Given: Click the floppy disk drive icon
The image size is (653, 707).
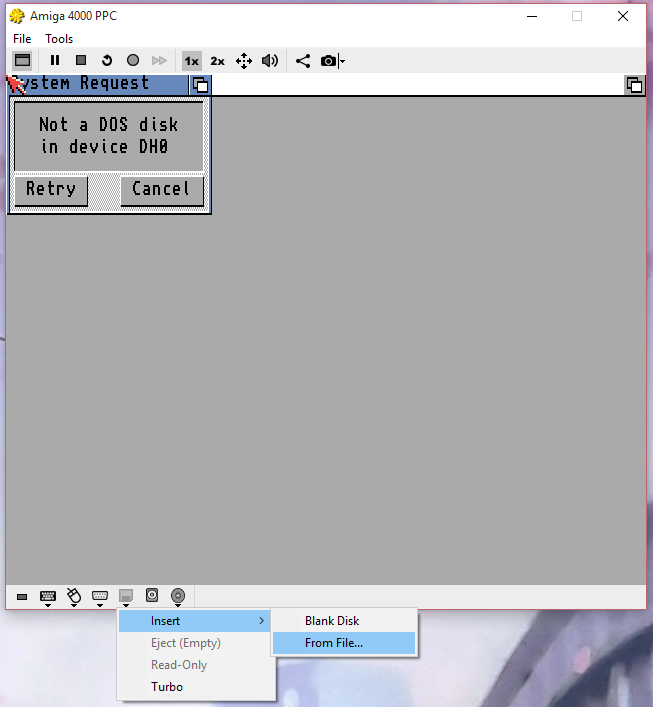Looking at the screenshot, I should (x=126, y=595).
